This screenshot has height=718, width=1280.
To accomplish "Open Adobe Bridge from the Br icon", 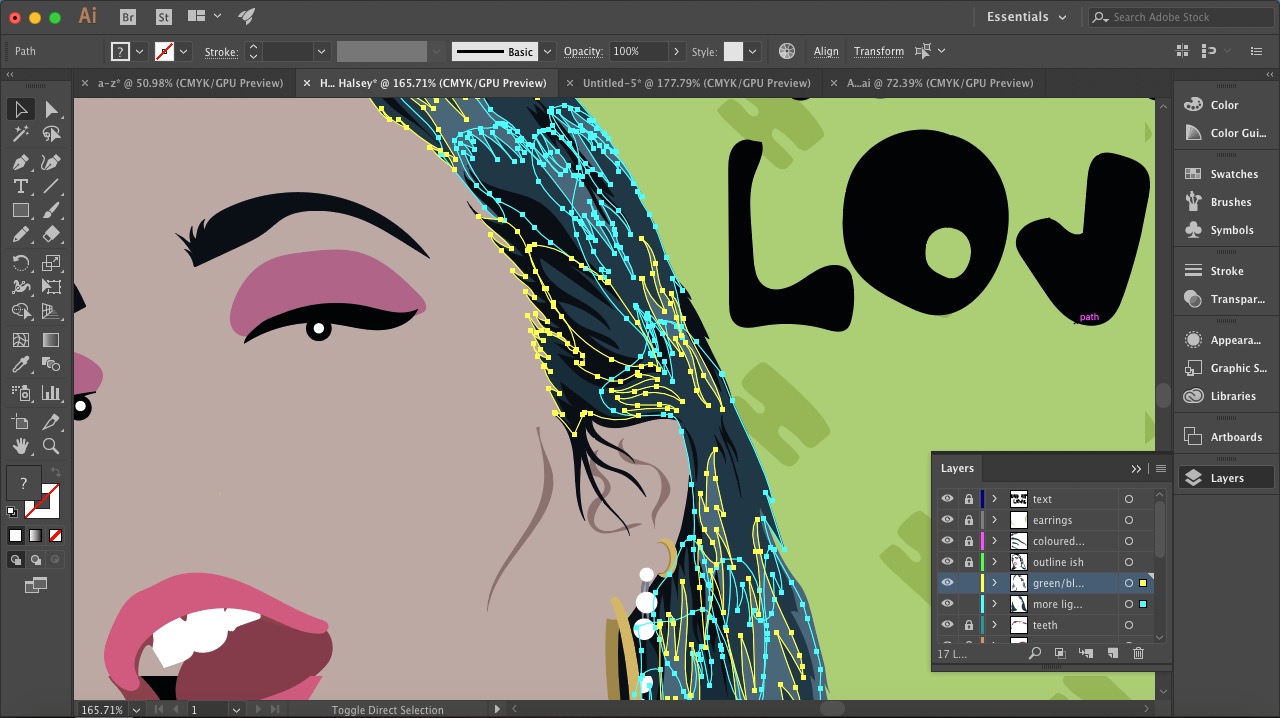I will click(x=128, y=17).
